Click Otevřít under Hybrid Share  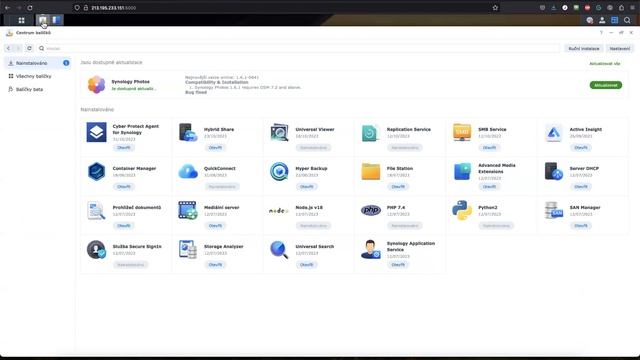pos(215,148)
